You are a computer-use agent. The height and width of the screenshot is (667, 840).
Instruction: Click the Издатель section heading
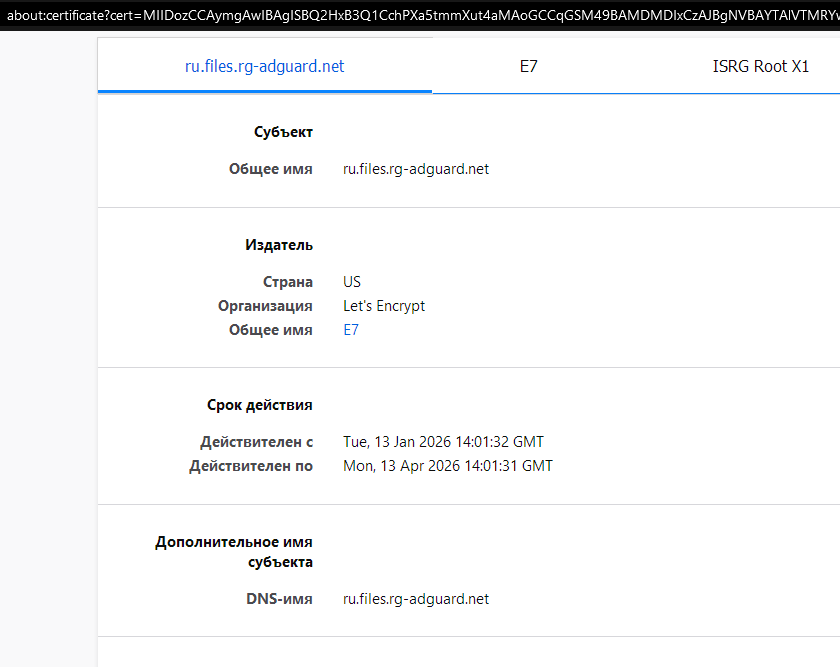[x=279, y=245]
